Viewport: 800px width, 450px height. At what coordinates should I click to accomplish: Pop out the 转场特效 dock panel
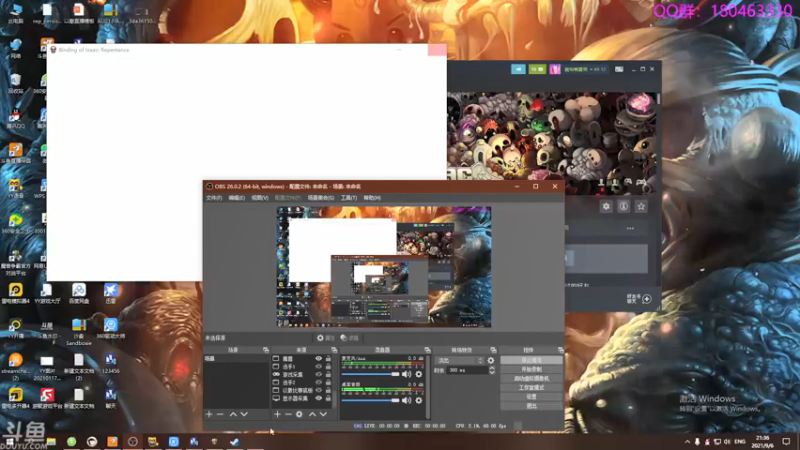point(493,350)
